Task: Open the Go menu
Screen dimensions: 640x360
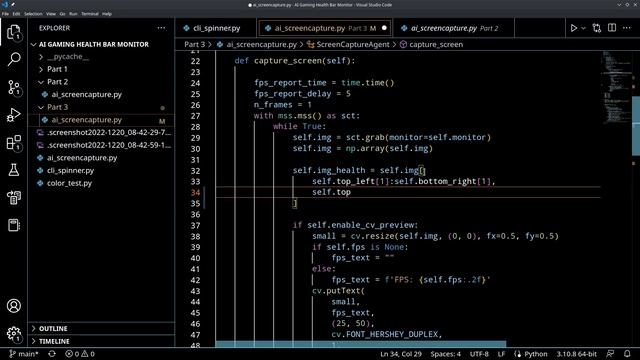Action: (62, 13)
